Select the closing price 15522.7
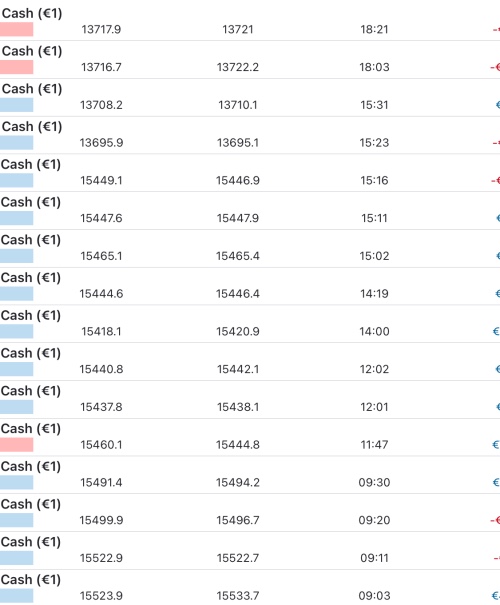Image resolution: width=500 pixels, height=605 pixels. coord(238,558)
